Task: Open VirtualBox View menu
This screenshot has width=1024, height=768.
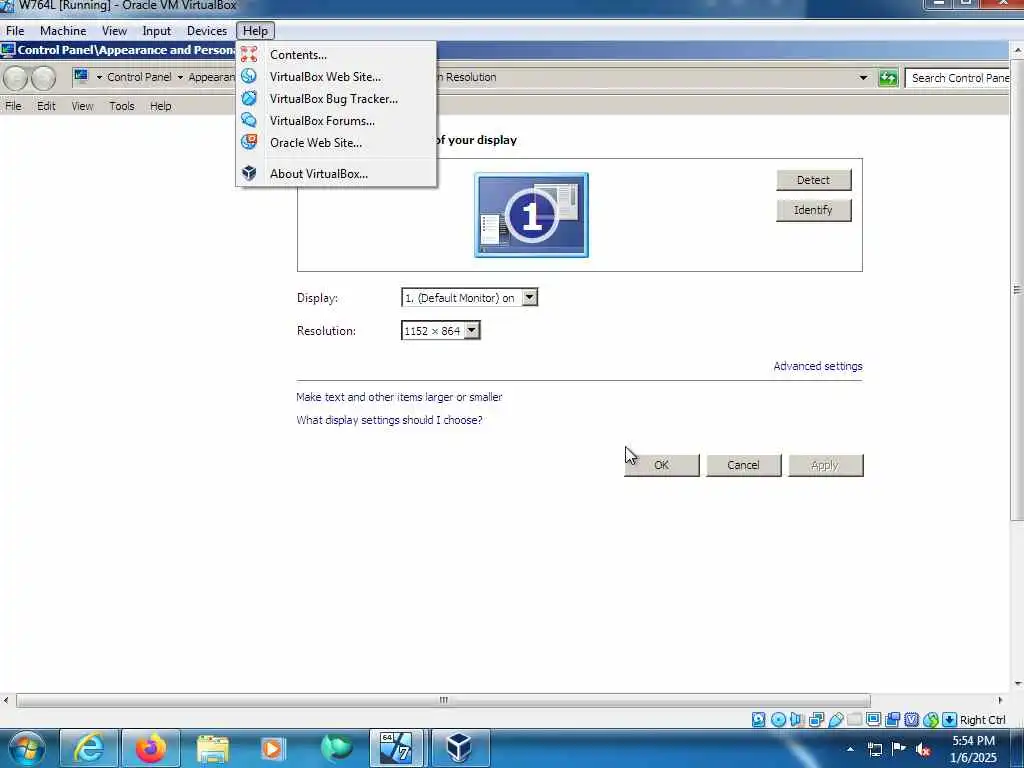Action: (114, 31)
